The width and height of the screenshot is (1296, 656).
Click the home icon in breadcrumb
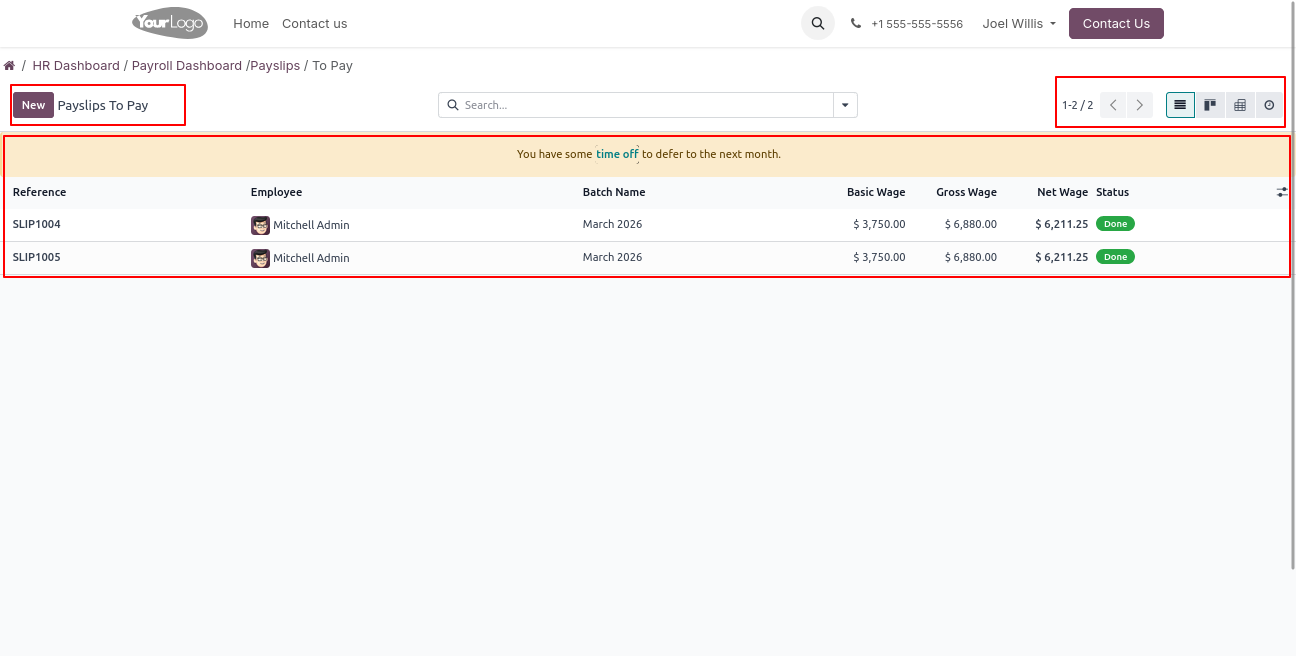9,66
